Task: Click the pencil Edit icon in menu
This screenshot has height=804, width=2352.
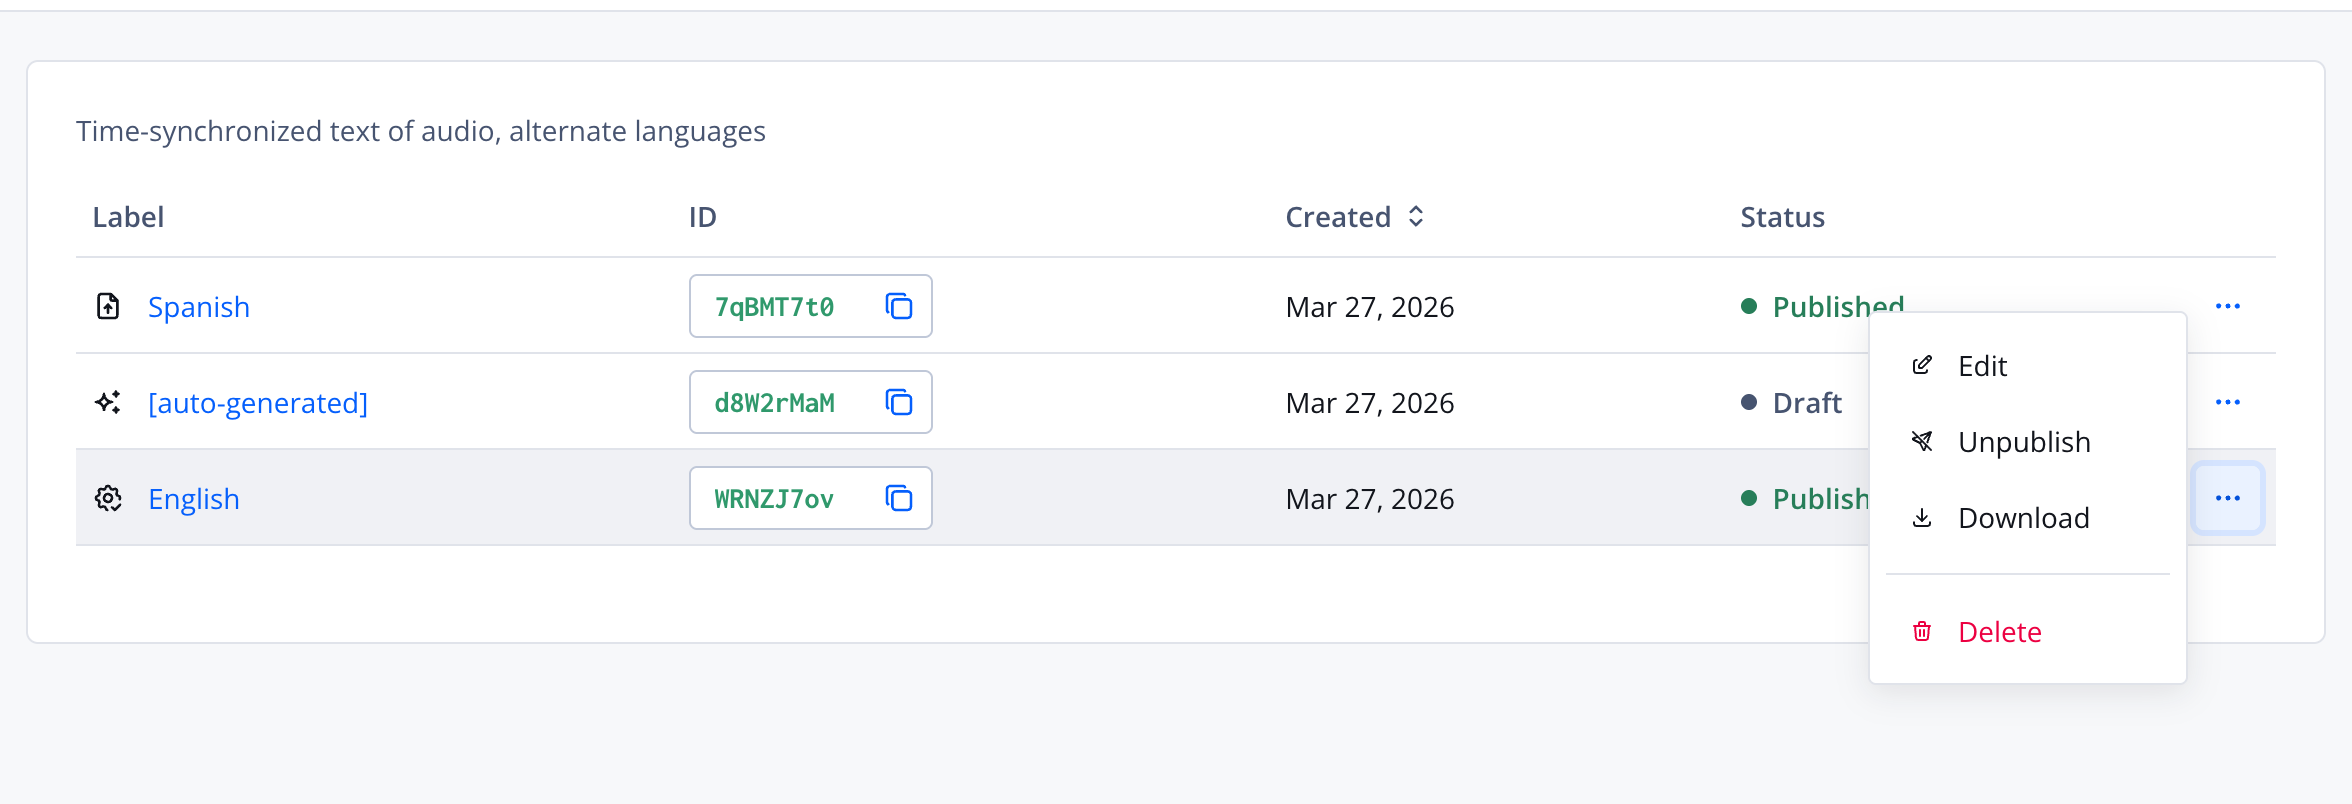Action: tap(1922, 365)
